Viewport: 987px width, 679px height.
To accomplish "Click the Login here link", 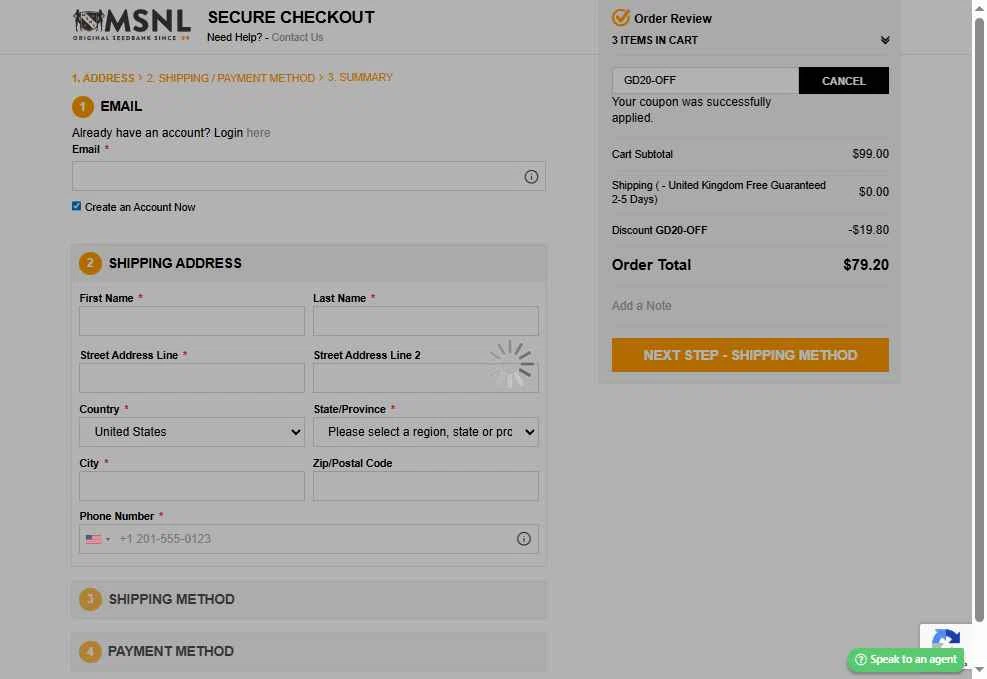I will tap(258, 133).
